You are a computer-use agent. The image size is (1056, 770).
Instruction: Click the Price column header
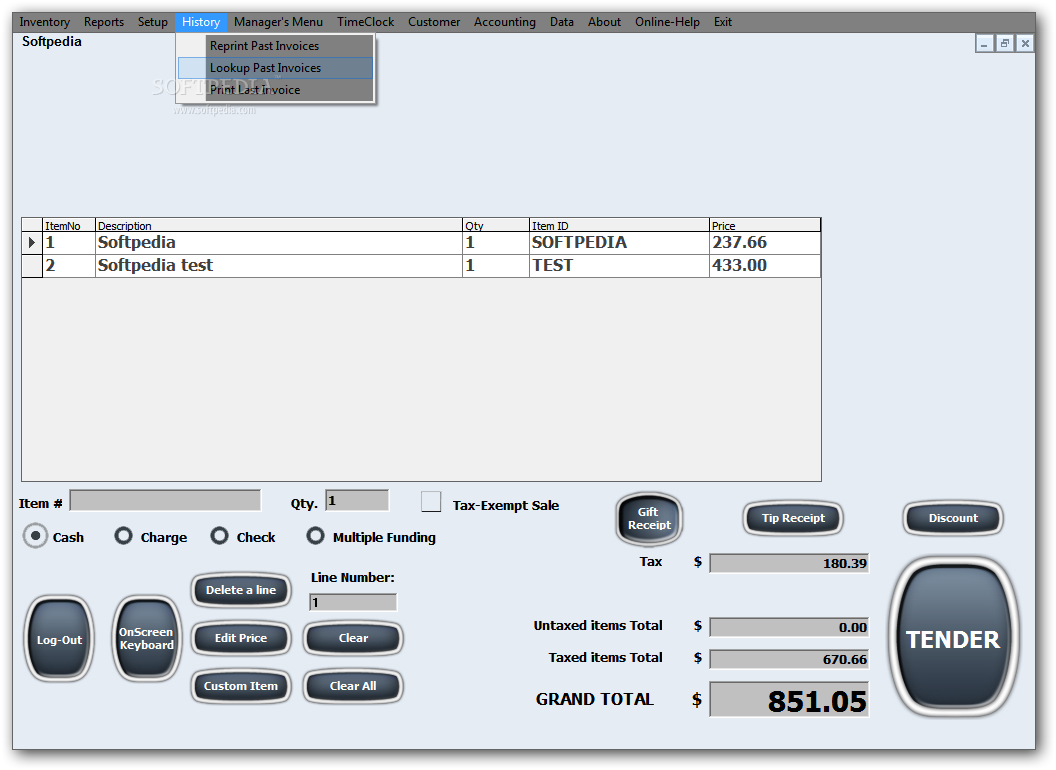(765, 226)
